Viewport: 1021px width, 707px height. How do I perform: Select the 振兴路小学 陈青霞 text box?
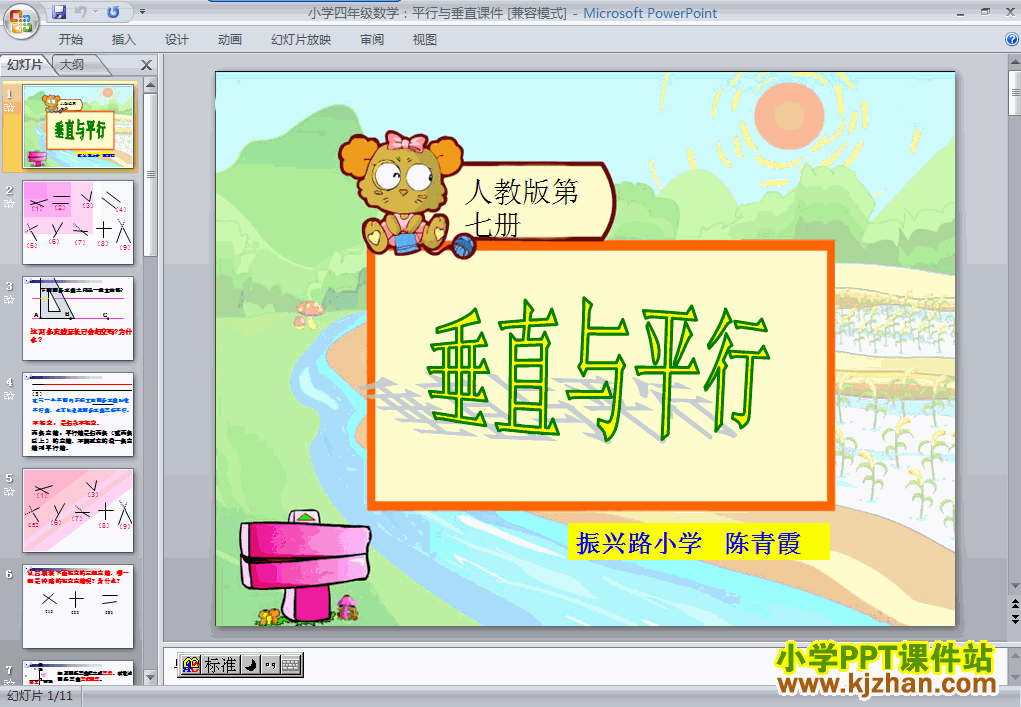point(698,542)
